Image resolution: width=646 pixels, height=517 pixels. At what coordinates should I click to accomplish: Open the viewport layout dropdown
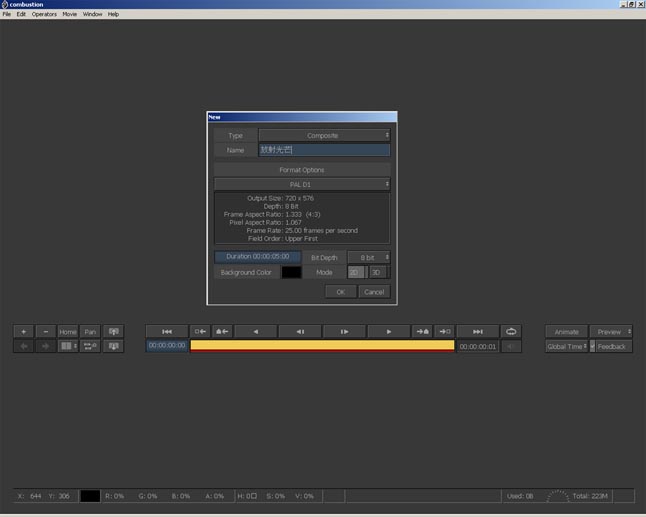(68, 346)
